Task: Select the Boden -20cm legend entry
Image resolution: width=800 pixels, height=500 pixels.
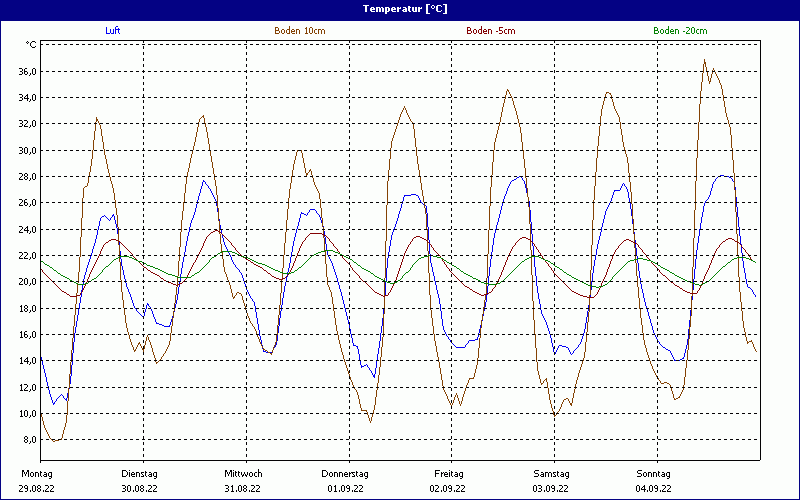Action: [x=680, y=31]
